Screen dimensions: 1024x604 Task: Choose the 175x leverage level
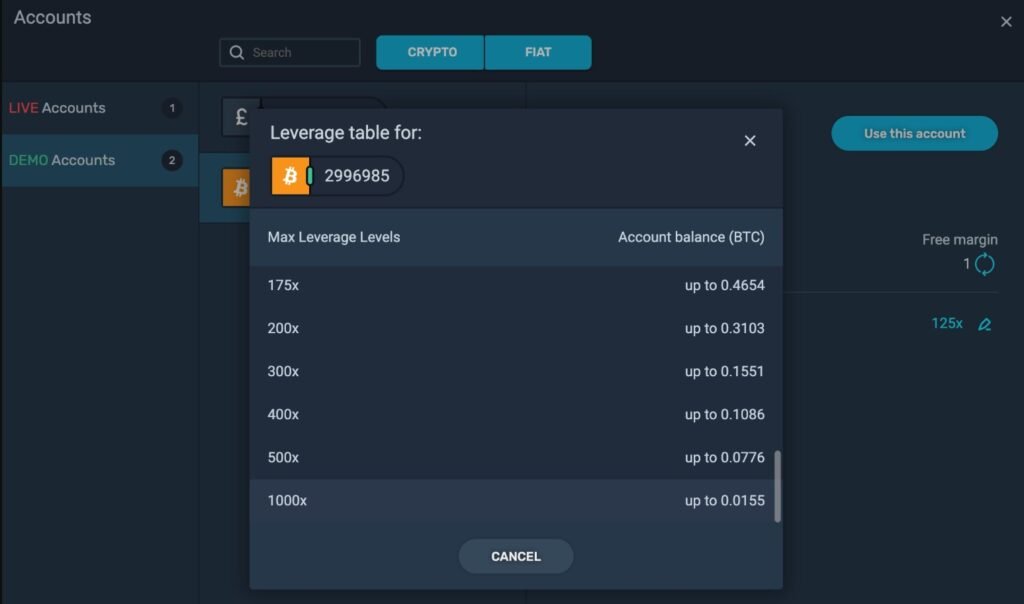[515, 285]
